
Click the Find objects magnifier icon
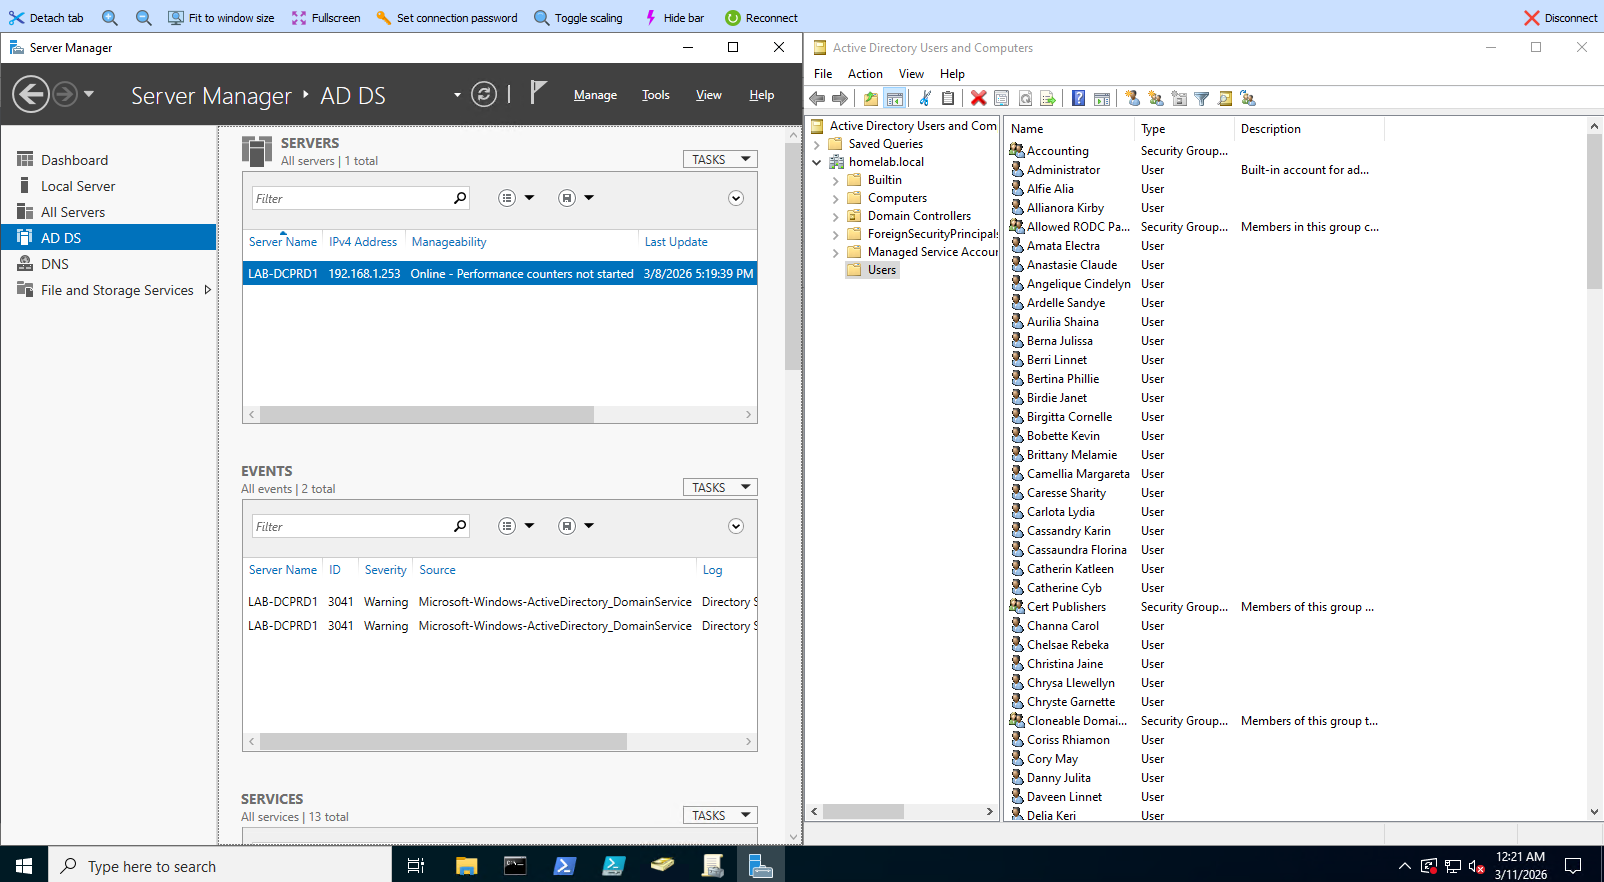pos(1225,98)
